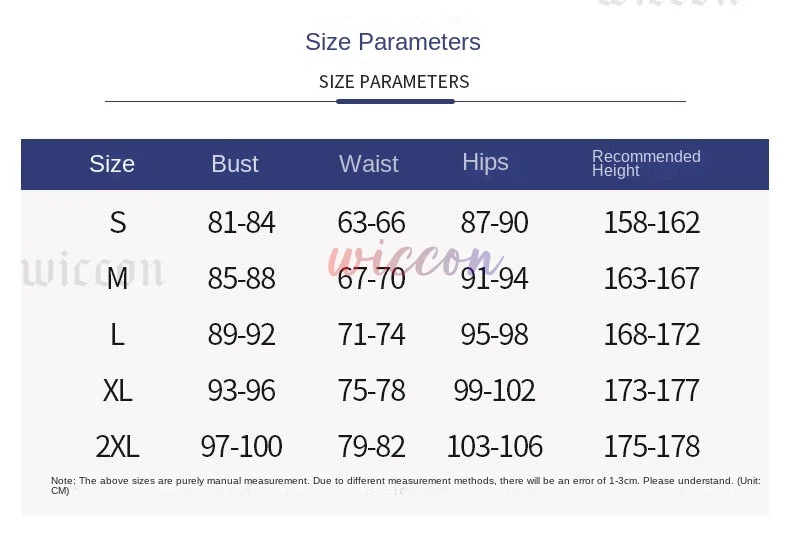Image resolution: width=790 pixels, height=536 pixels.
Task: Click the "Size Parameters" title text
Action: pyautogui.click(x=393, y=42)
